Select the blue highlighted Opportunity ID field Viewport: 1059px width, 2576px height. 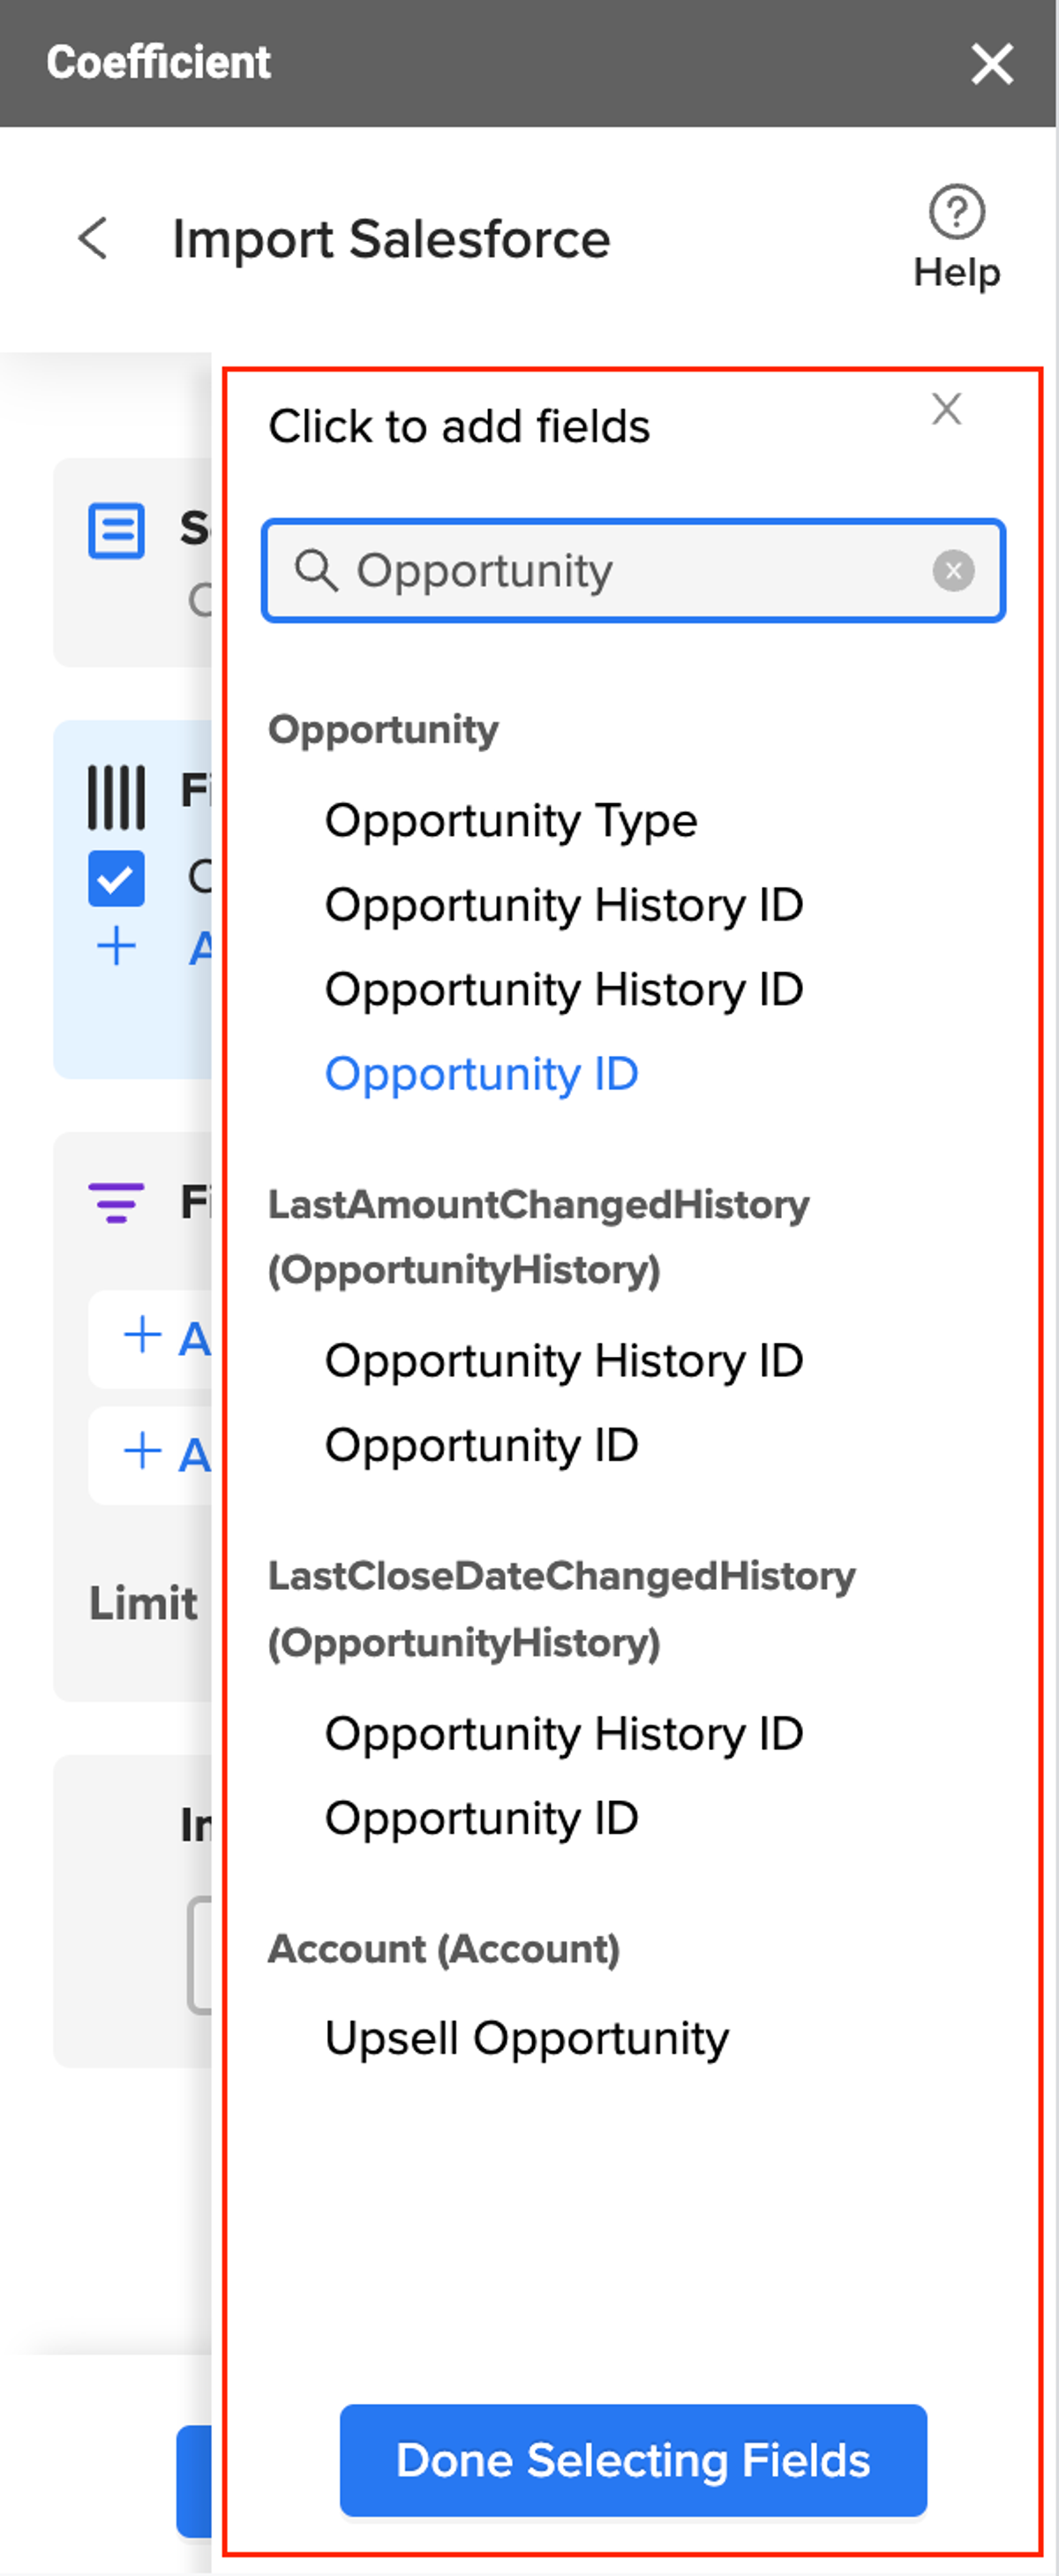[481, 1075]
